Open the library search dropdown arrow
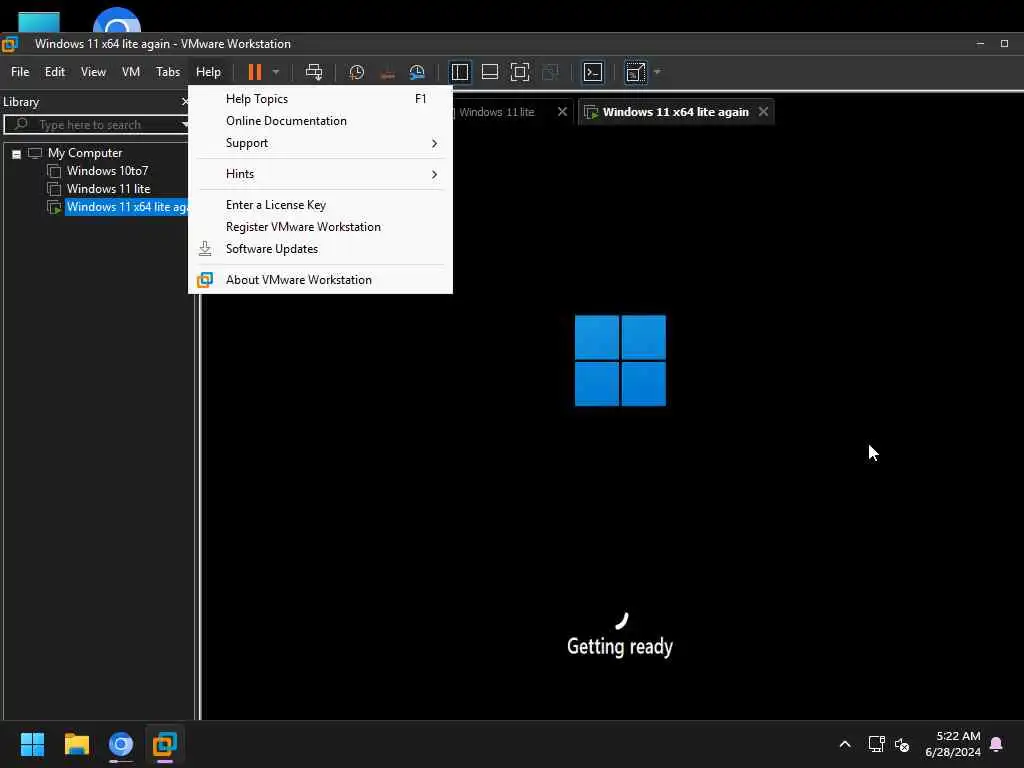 coord(185,125)
